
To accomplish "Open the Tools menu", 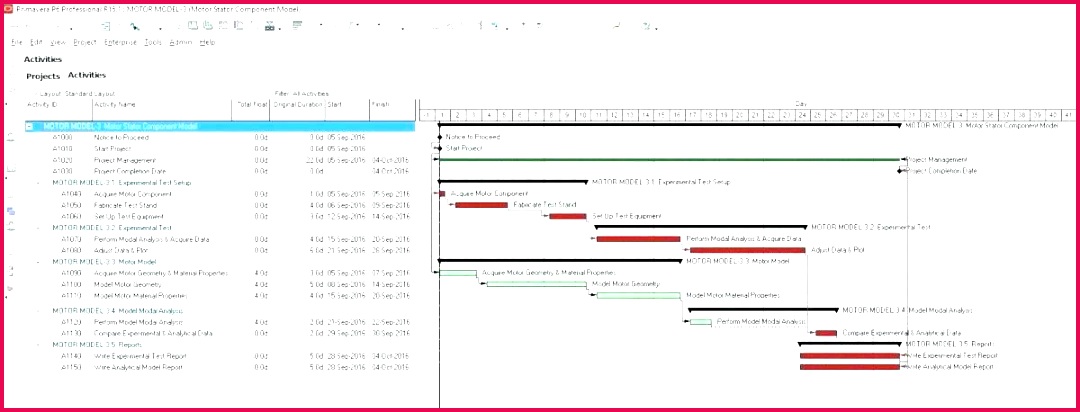I will [153, 42].
